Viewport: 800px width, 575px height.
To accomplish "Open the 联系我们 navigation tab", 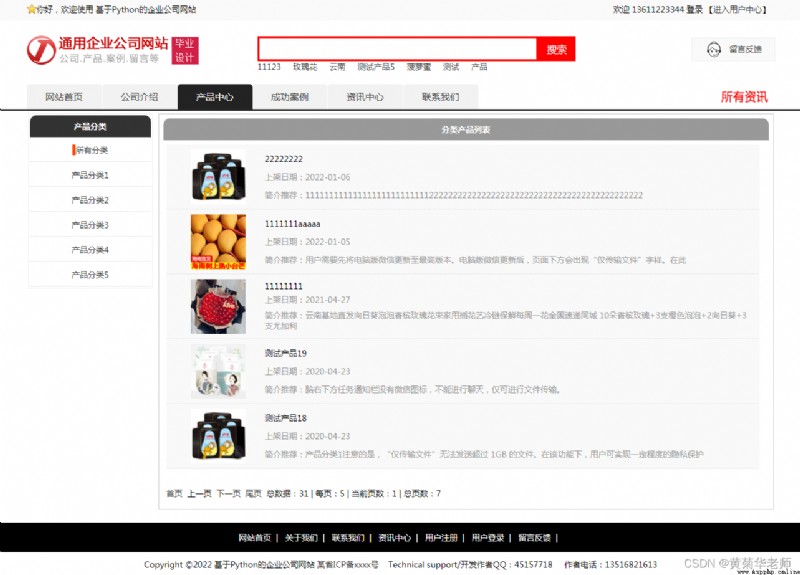I will (x=440, y=96).
